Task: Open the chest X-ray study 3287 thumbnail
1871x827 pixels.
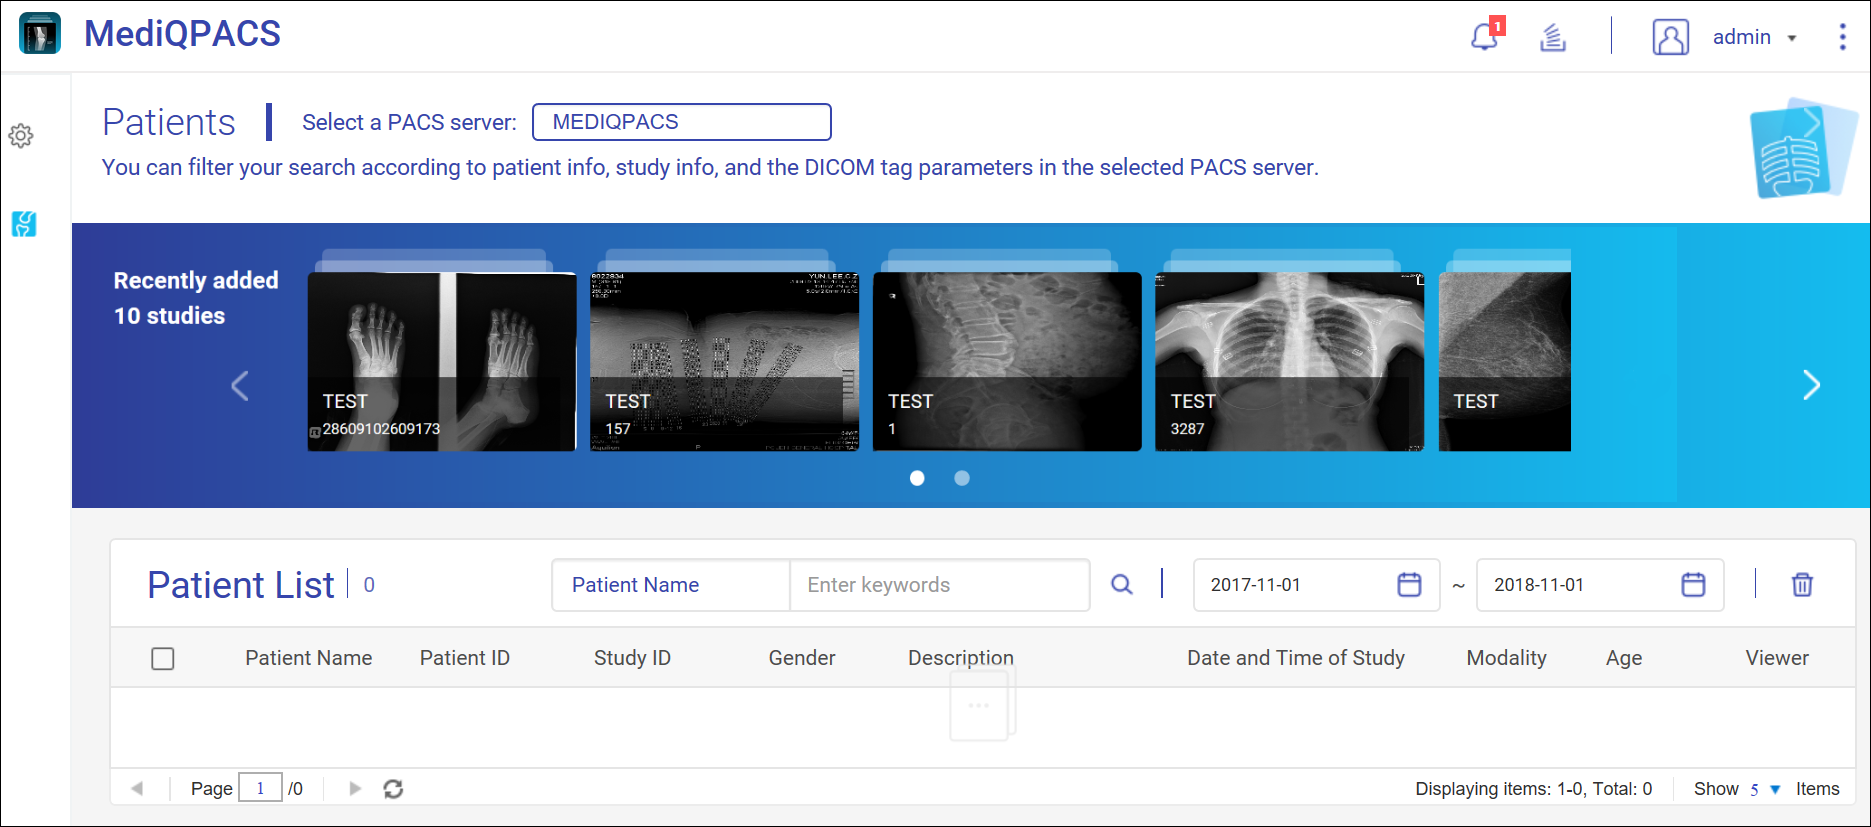Action: point(1289,361)
